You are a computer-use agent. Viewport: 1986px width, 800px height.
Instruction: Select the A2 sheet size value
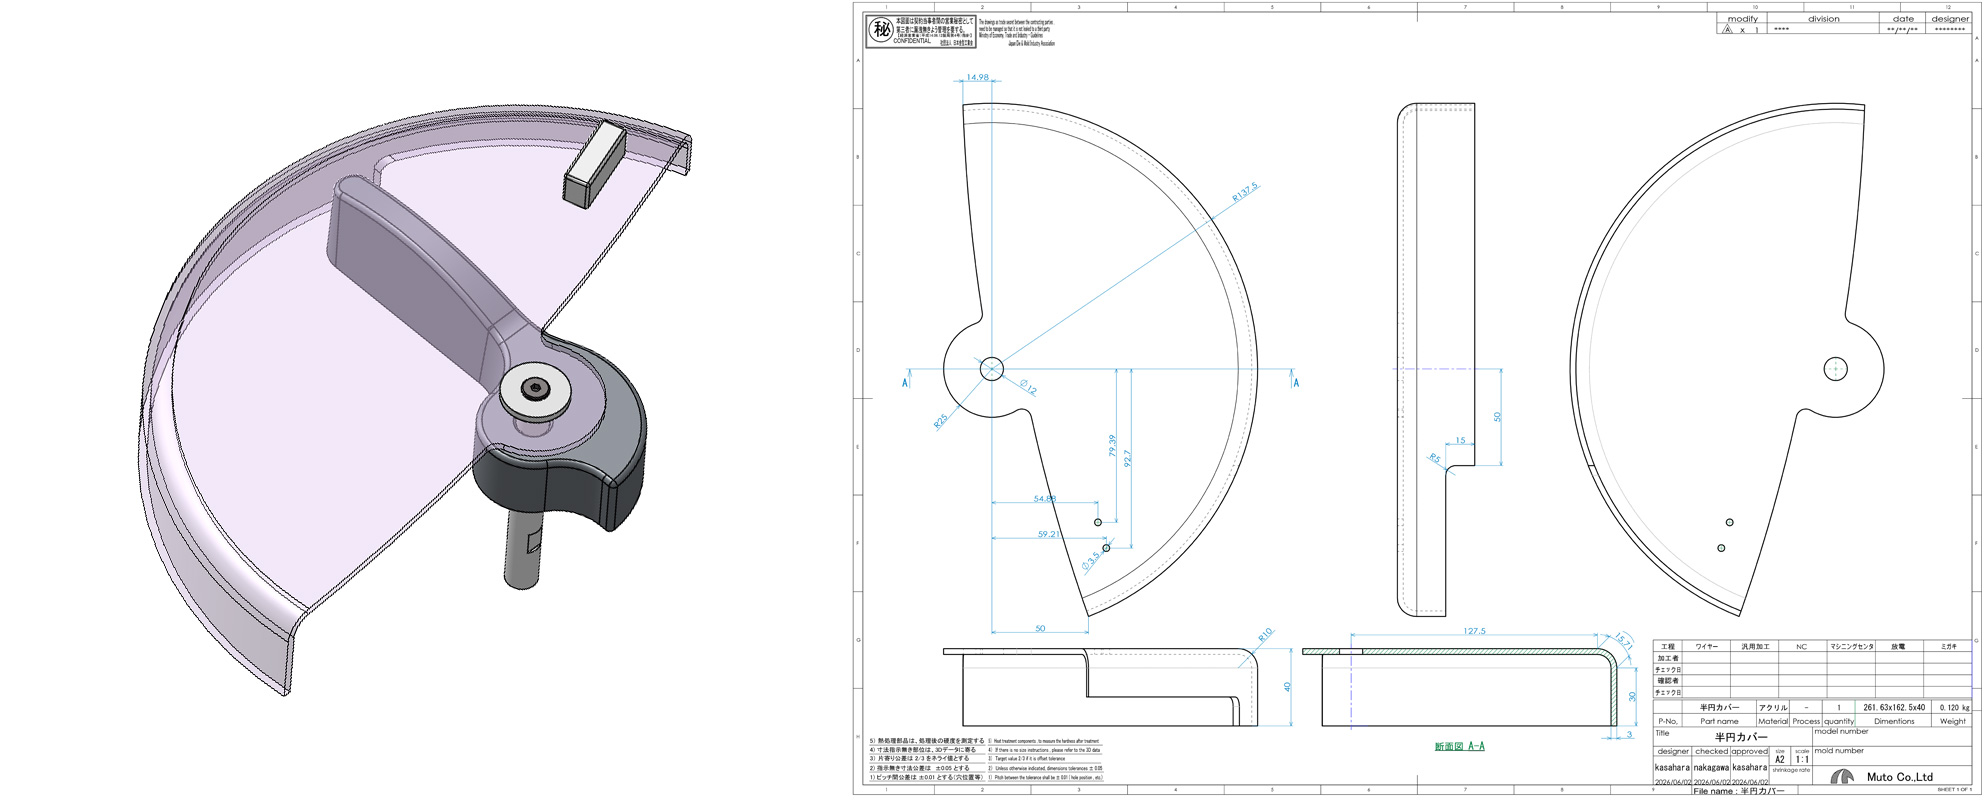[x=1780, y=759]
